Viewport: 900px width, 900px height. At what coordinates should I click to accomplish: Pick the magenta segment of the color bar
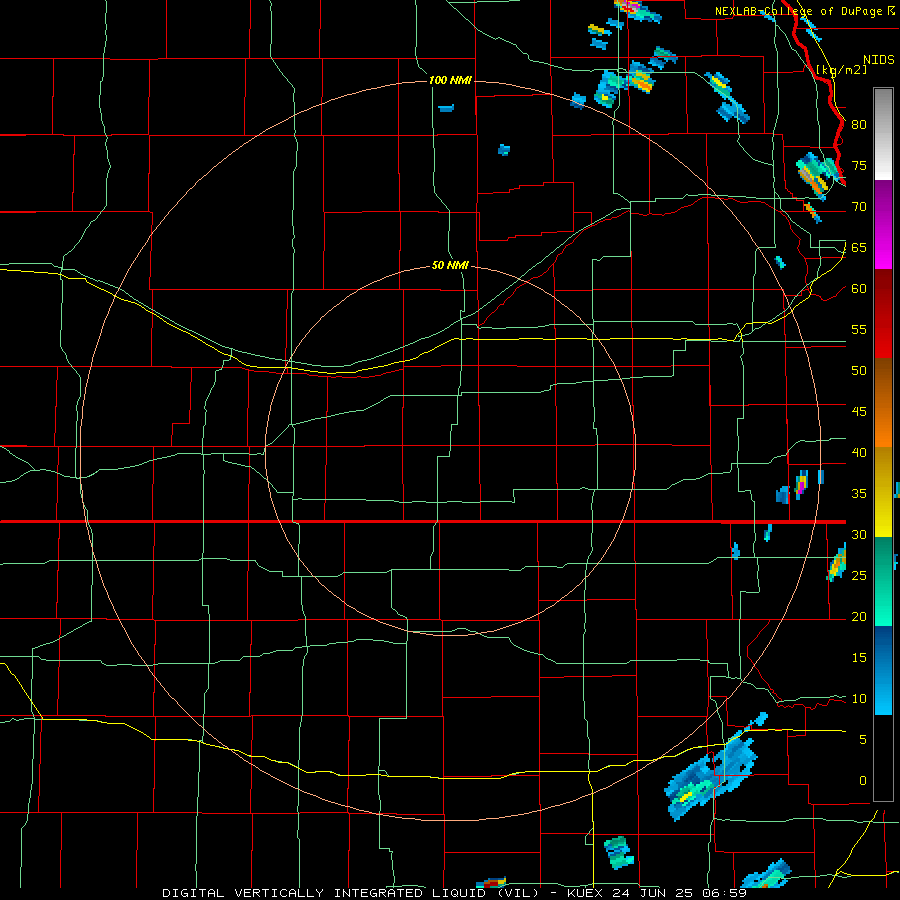coord(883,249)
